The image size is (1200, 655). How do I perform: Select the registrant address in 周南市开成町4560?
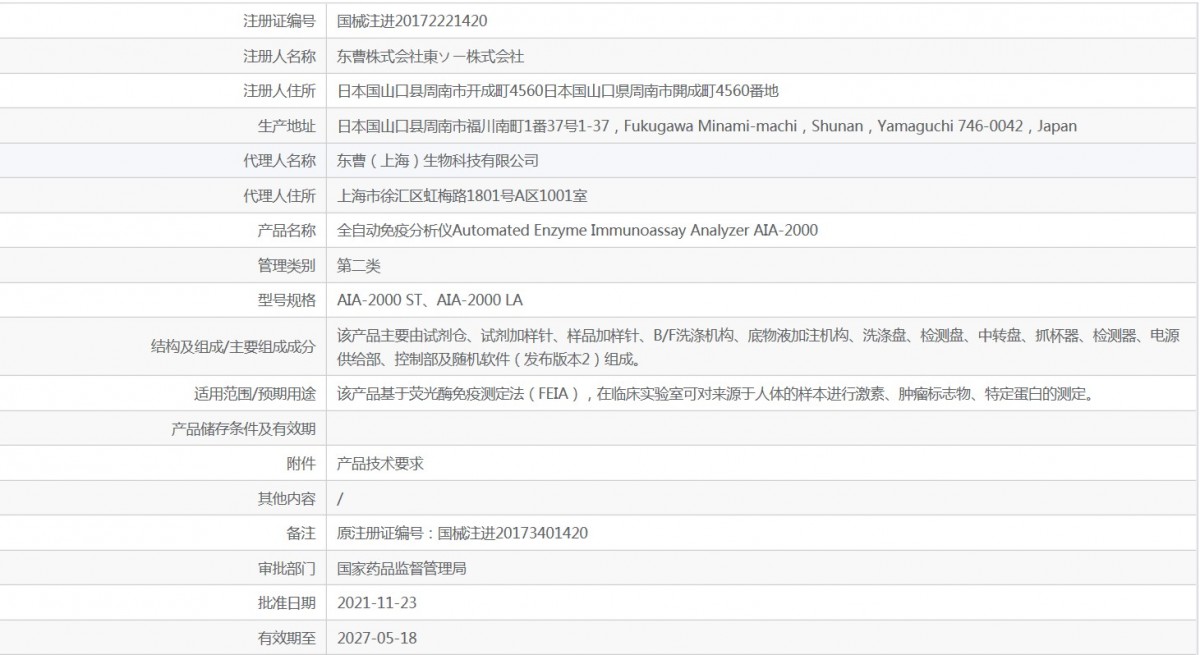pos(558,91)
